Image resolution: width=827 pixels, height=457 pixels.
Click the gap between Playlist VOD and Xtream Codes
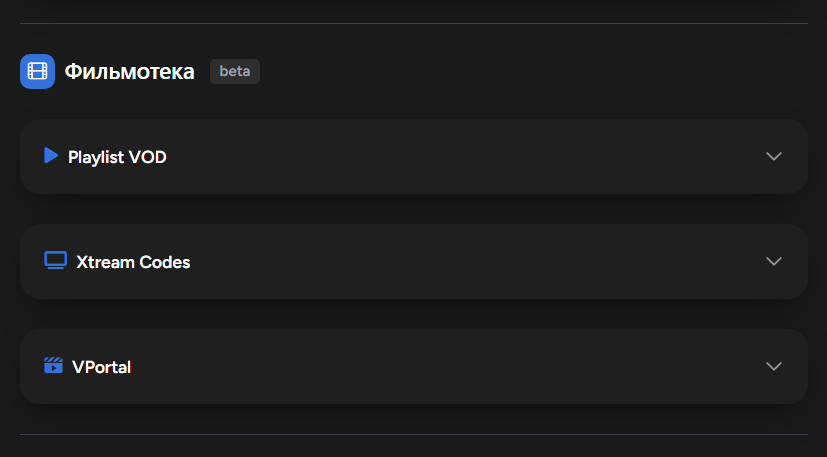pyautogui.click(x=414, y=209)
